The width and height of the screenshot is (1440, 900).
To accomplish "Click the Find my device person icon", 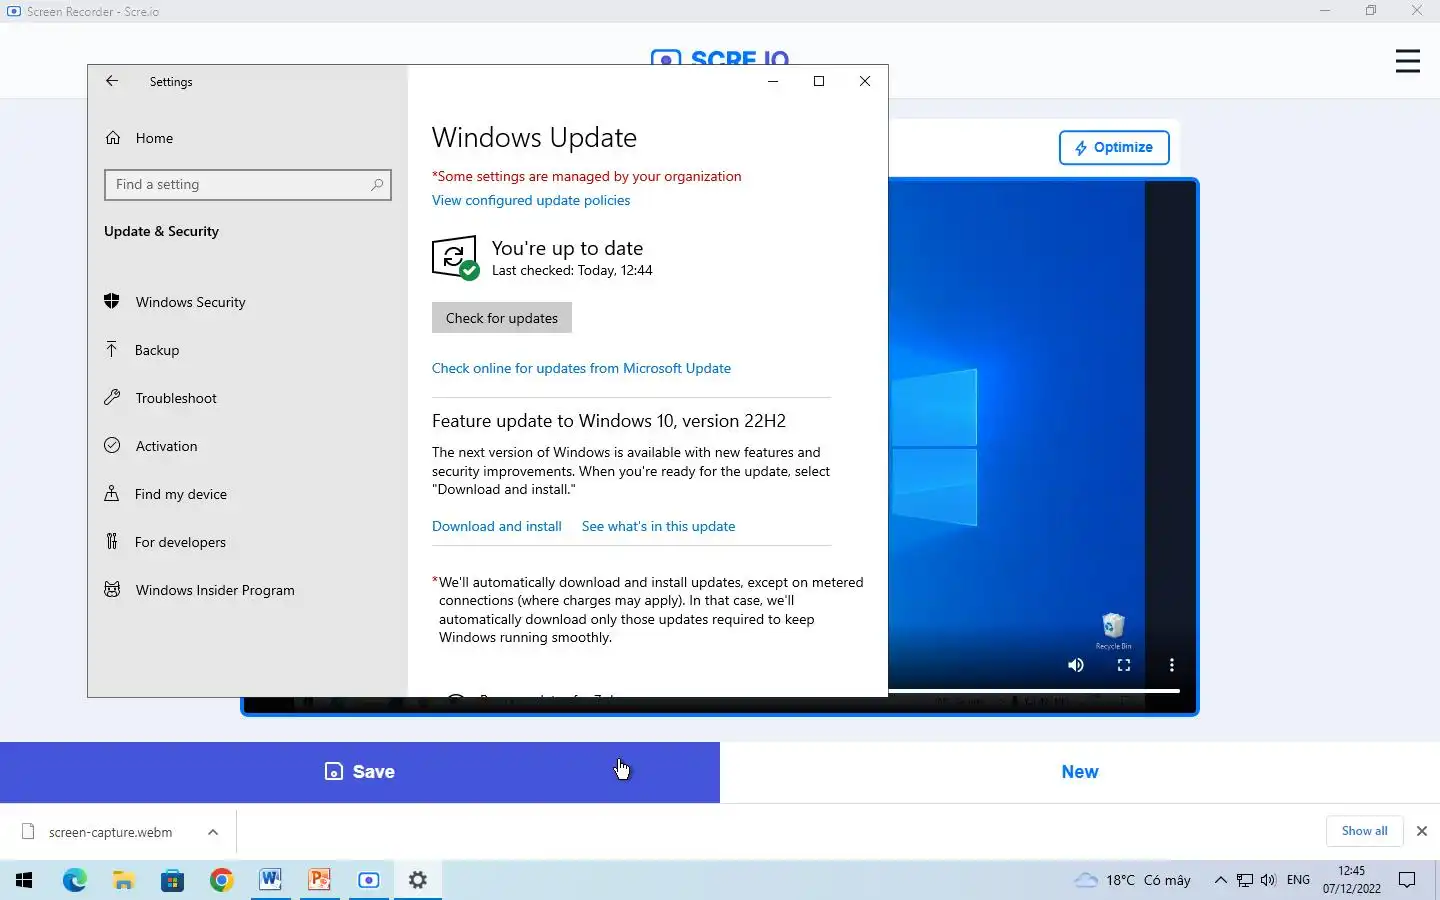I will [112, 493].
